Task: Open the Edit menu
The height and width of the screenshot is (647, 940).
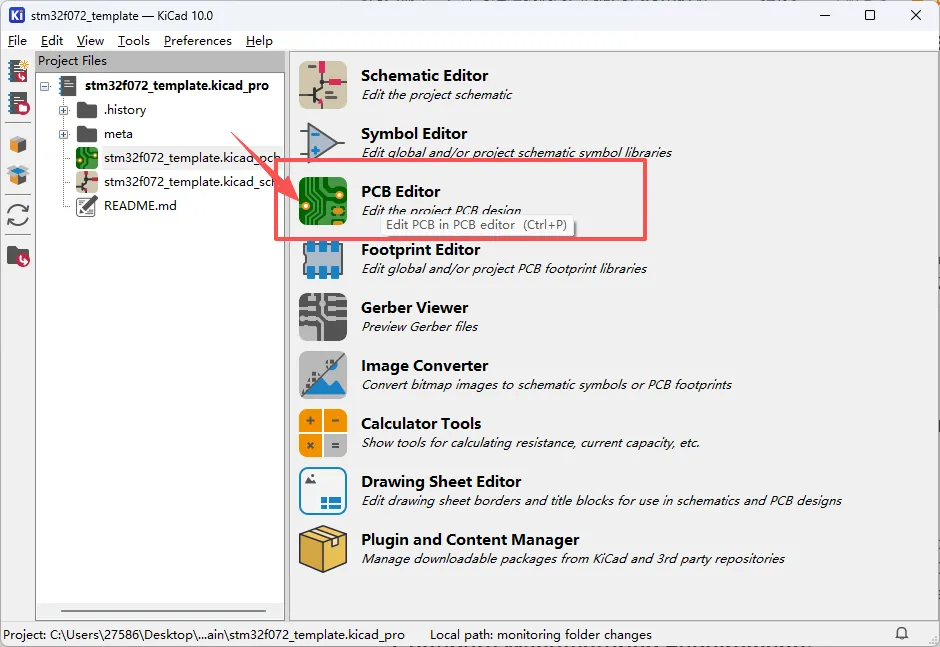Action: pos(52,40)
